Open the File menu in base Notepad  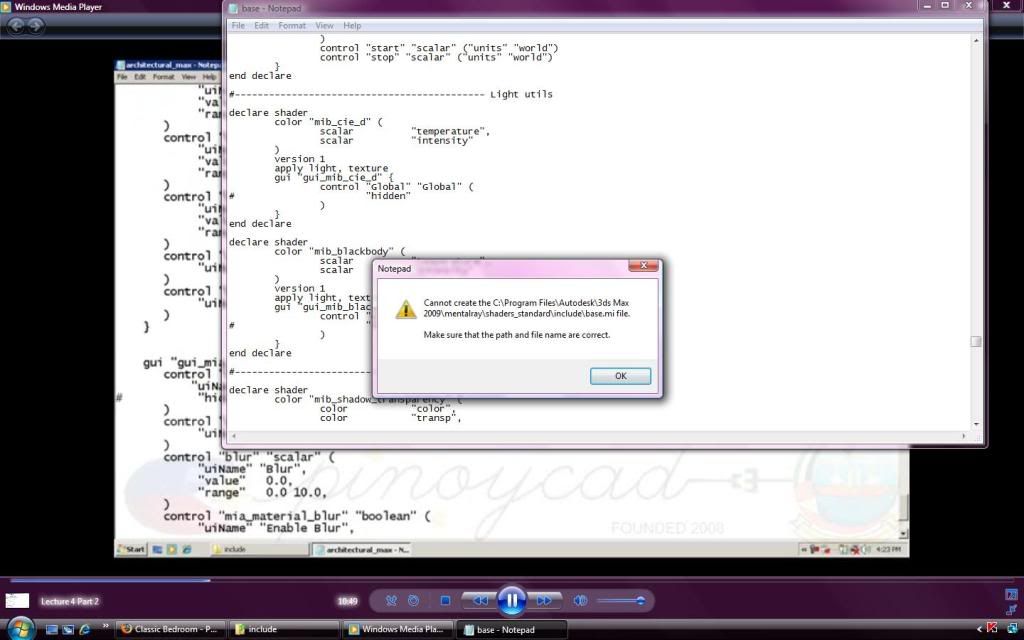238,25
